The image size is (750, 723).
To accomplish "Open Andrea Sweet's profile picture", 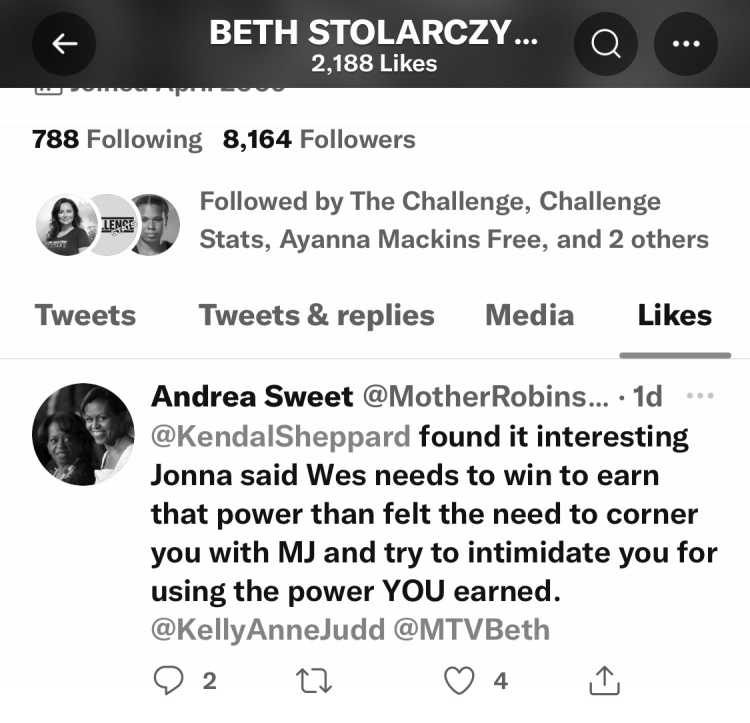I will pos(83,434).
